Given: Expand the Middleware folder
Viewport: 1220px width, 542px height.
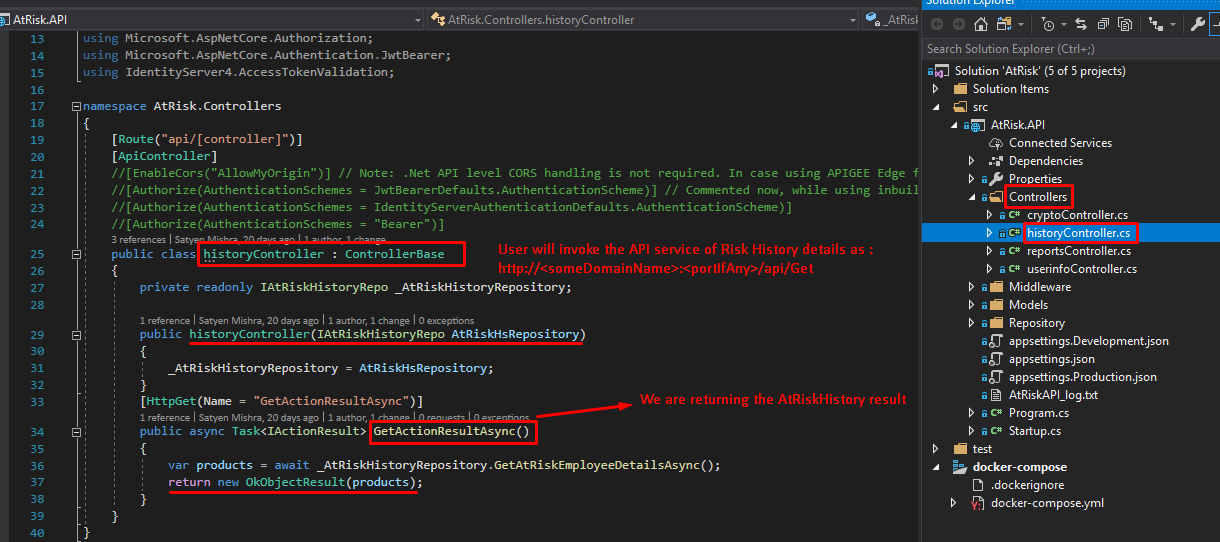Looking at the screenshot, I should [972, 287].
